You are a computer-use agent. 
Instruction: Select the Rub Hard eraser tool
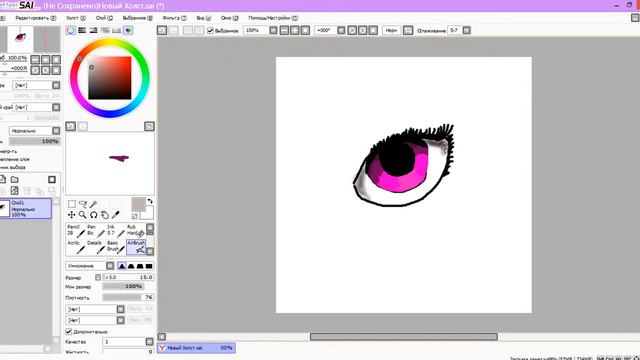pos(136,231)
